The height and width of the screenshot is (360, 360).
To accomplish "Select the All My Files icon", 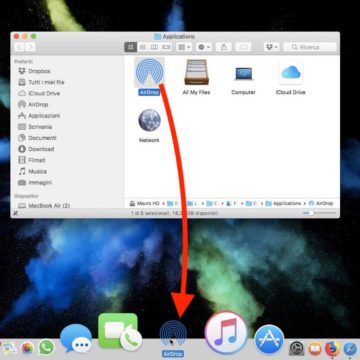I will [196, 72].
